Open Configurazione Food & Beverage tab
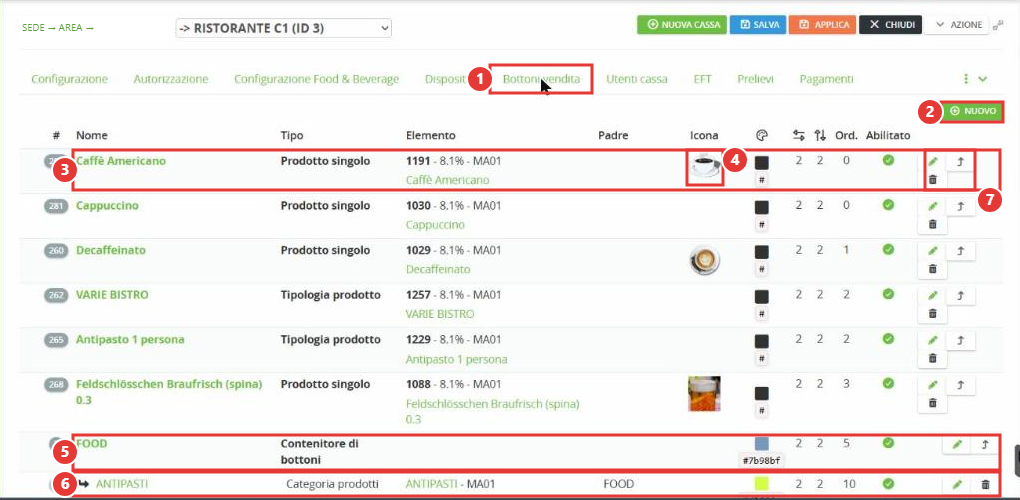The image size is (1020, 500). tap(317, 79)
